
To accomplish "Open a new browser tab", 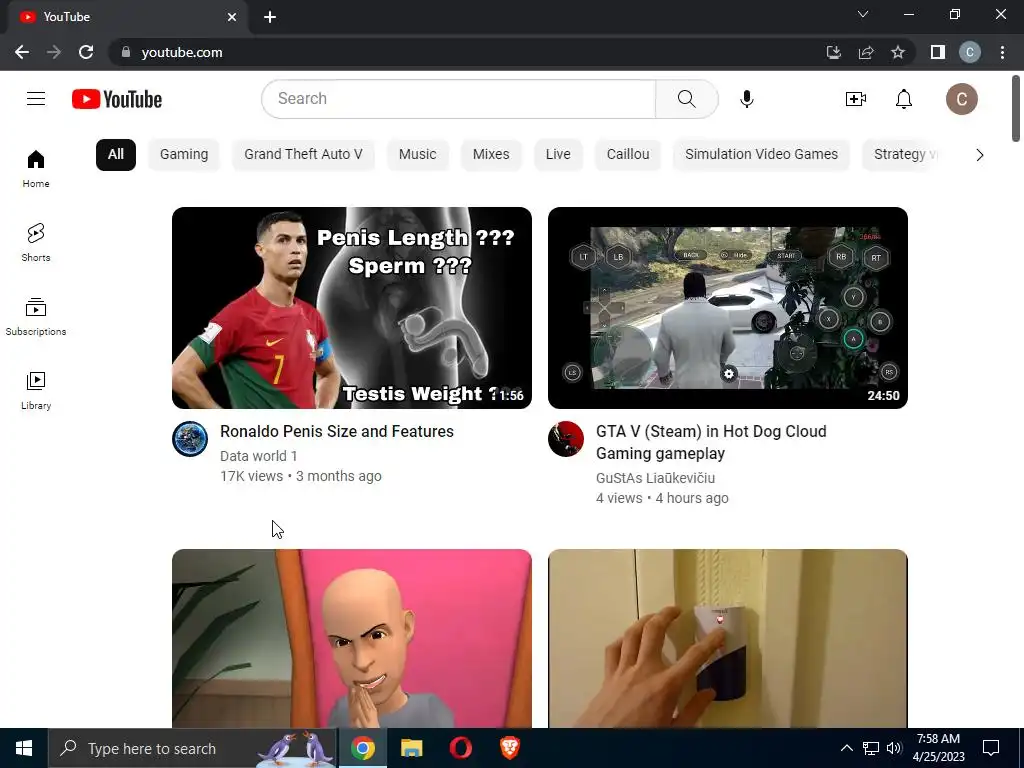I will pyautogui.click(x=270, y=17).
